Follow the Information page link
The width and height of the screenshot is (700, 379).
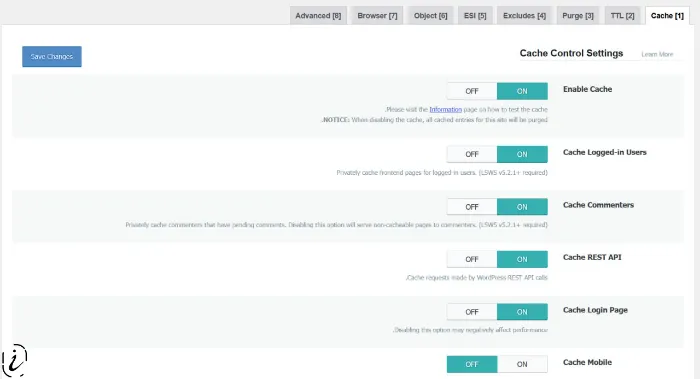point(446,109)
